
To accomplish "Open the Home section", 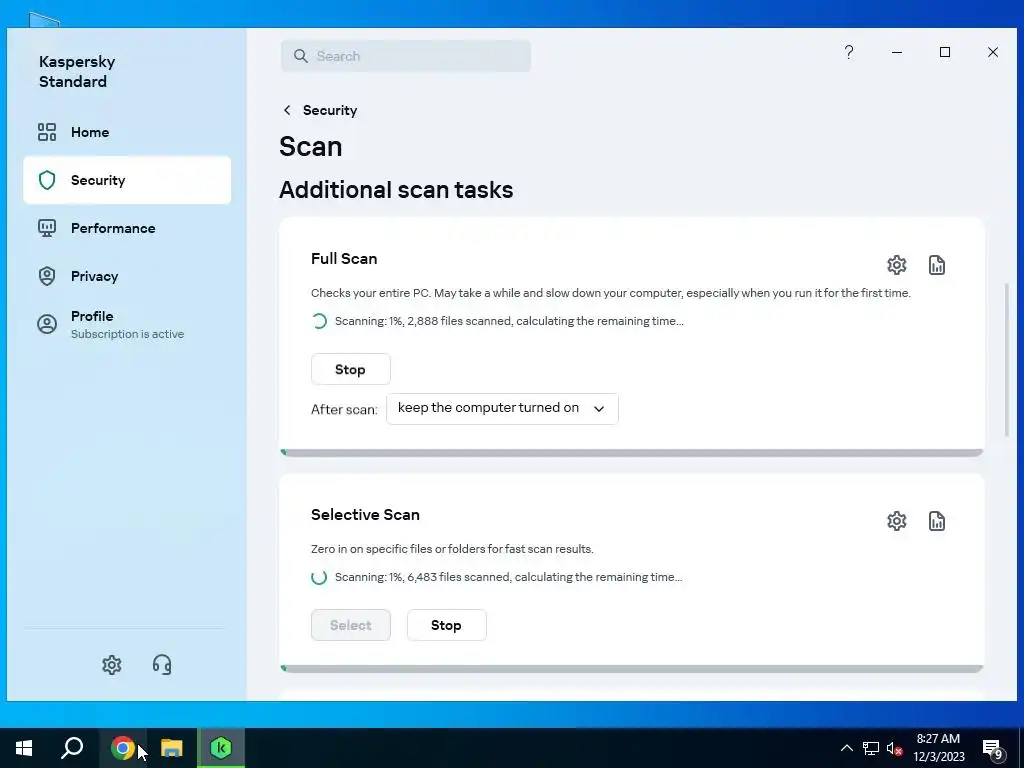I will (127, 132).
